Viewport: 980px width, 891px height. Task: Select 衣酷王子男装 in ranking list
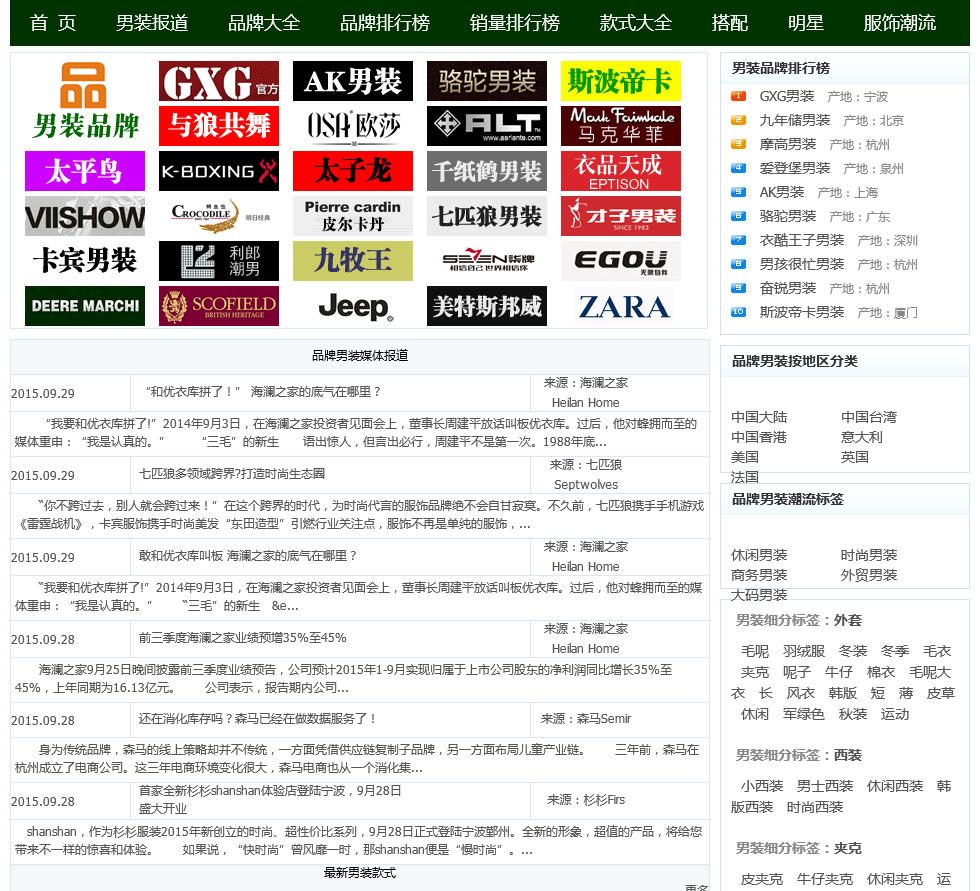[x=801, y=240]
